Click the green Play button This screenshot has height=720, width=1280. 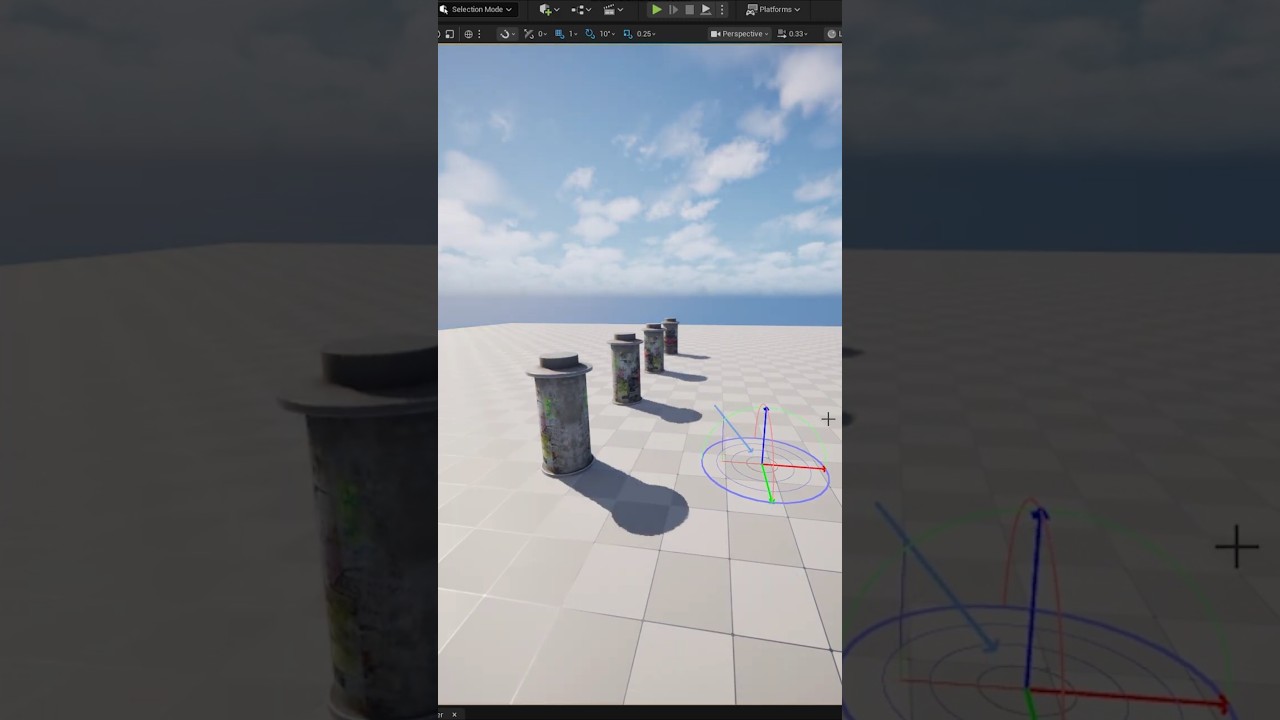click(x=656, y=9)
